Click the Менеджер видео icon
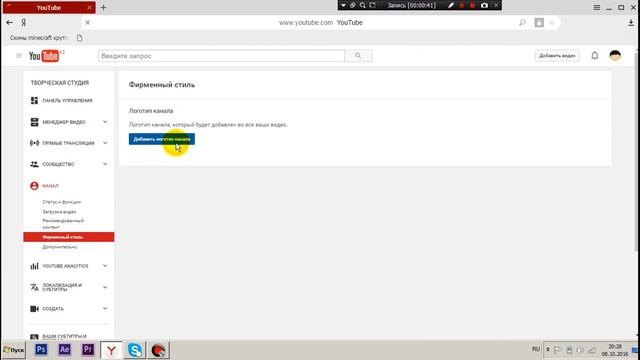 pyautogui.click(x=34, y=122)
